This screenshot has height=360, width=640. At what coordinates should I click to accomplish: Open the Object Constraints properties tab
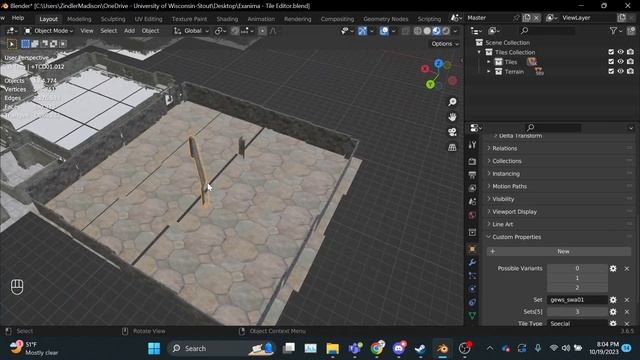pyautogui.click(x=472, y=302)
